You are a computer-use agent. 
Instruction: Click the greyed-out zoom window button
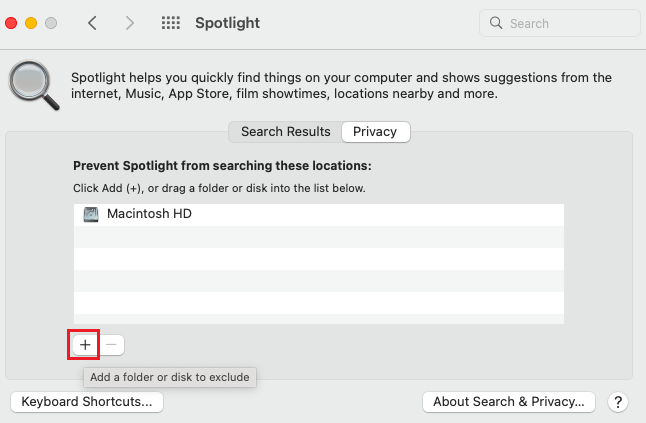51,23
